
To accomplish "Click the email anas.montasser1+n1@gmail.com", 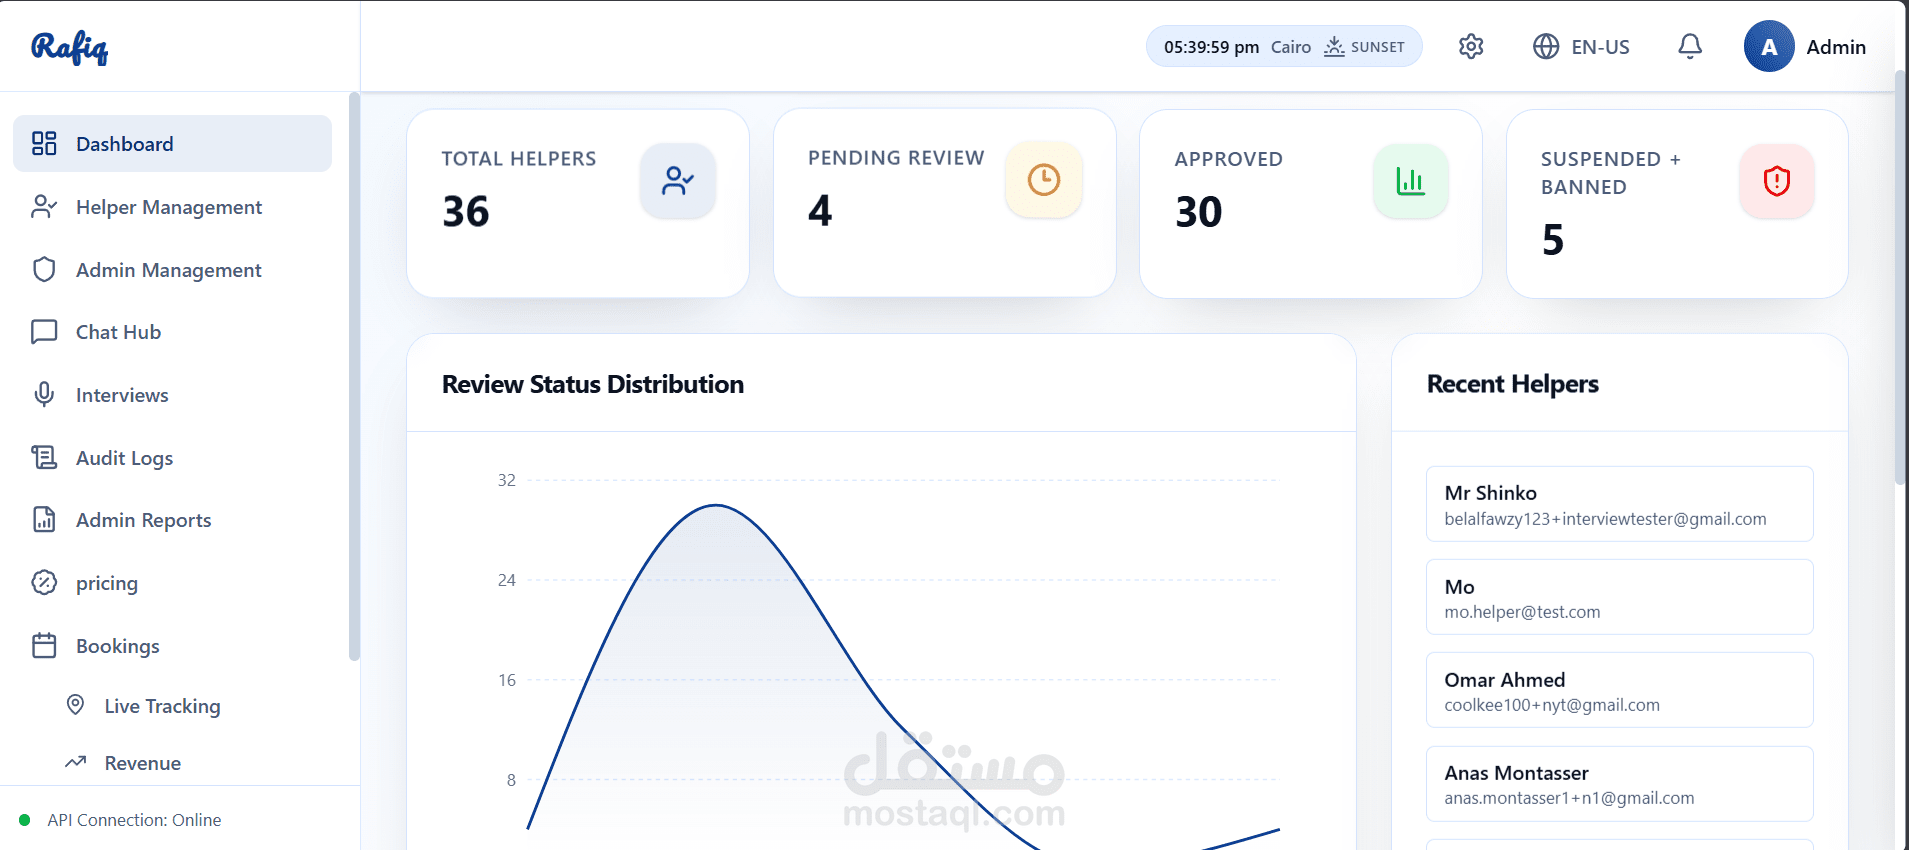I will point(1569,798).
